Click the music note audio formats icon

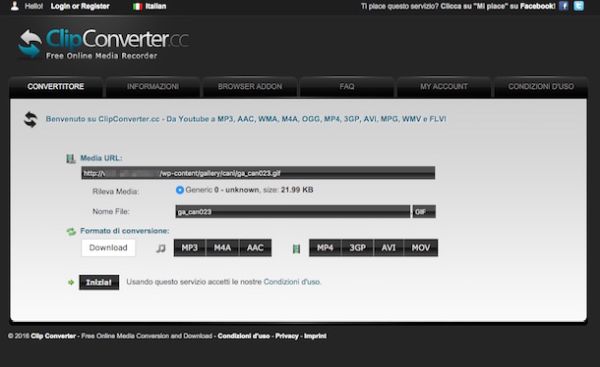[161, 248]
